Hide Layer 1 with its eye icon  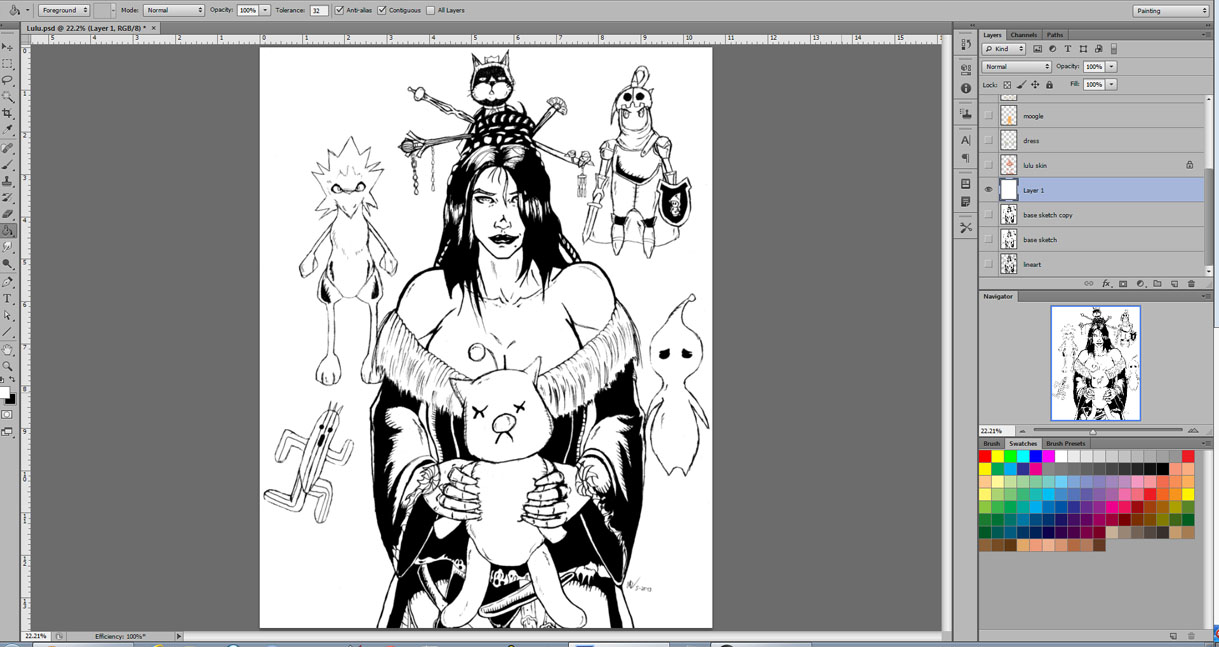pos(988,190)
